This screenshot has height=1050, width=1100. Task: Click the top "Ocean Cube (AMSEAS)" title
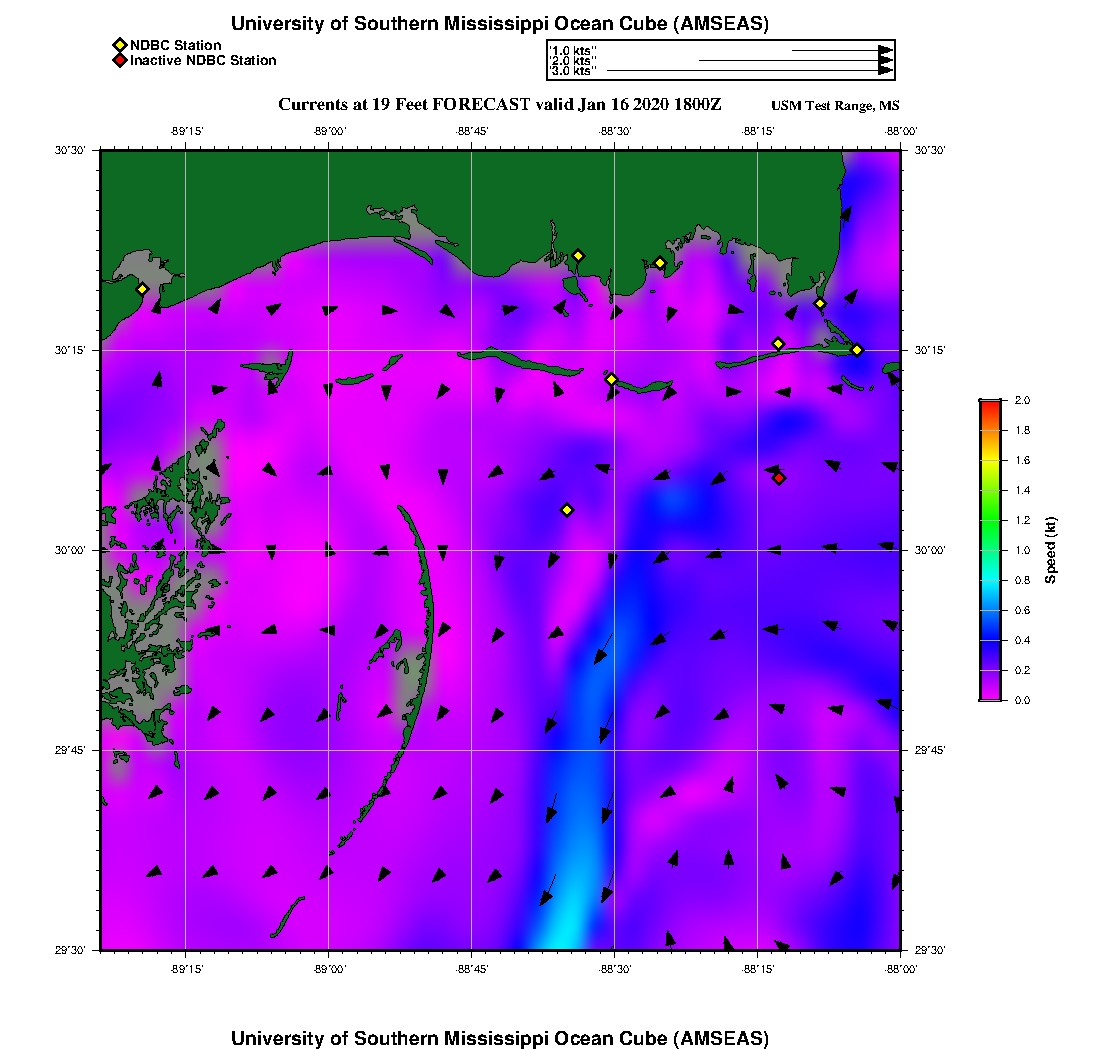[x=499, y=23]
